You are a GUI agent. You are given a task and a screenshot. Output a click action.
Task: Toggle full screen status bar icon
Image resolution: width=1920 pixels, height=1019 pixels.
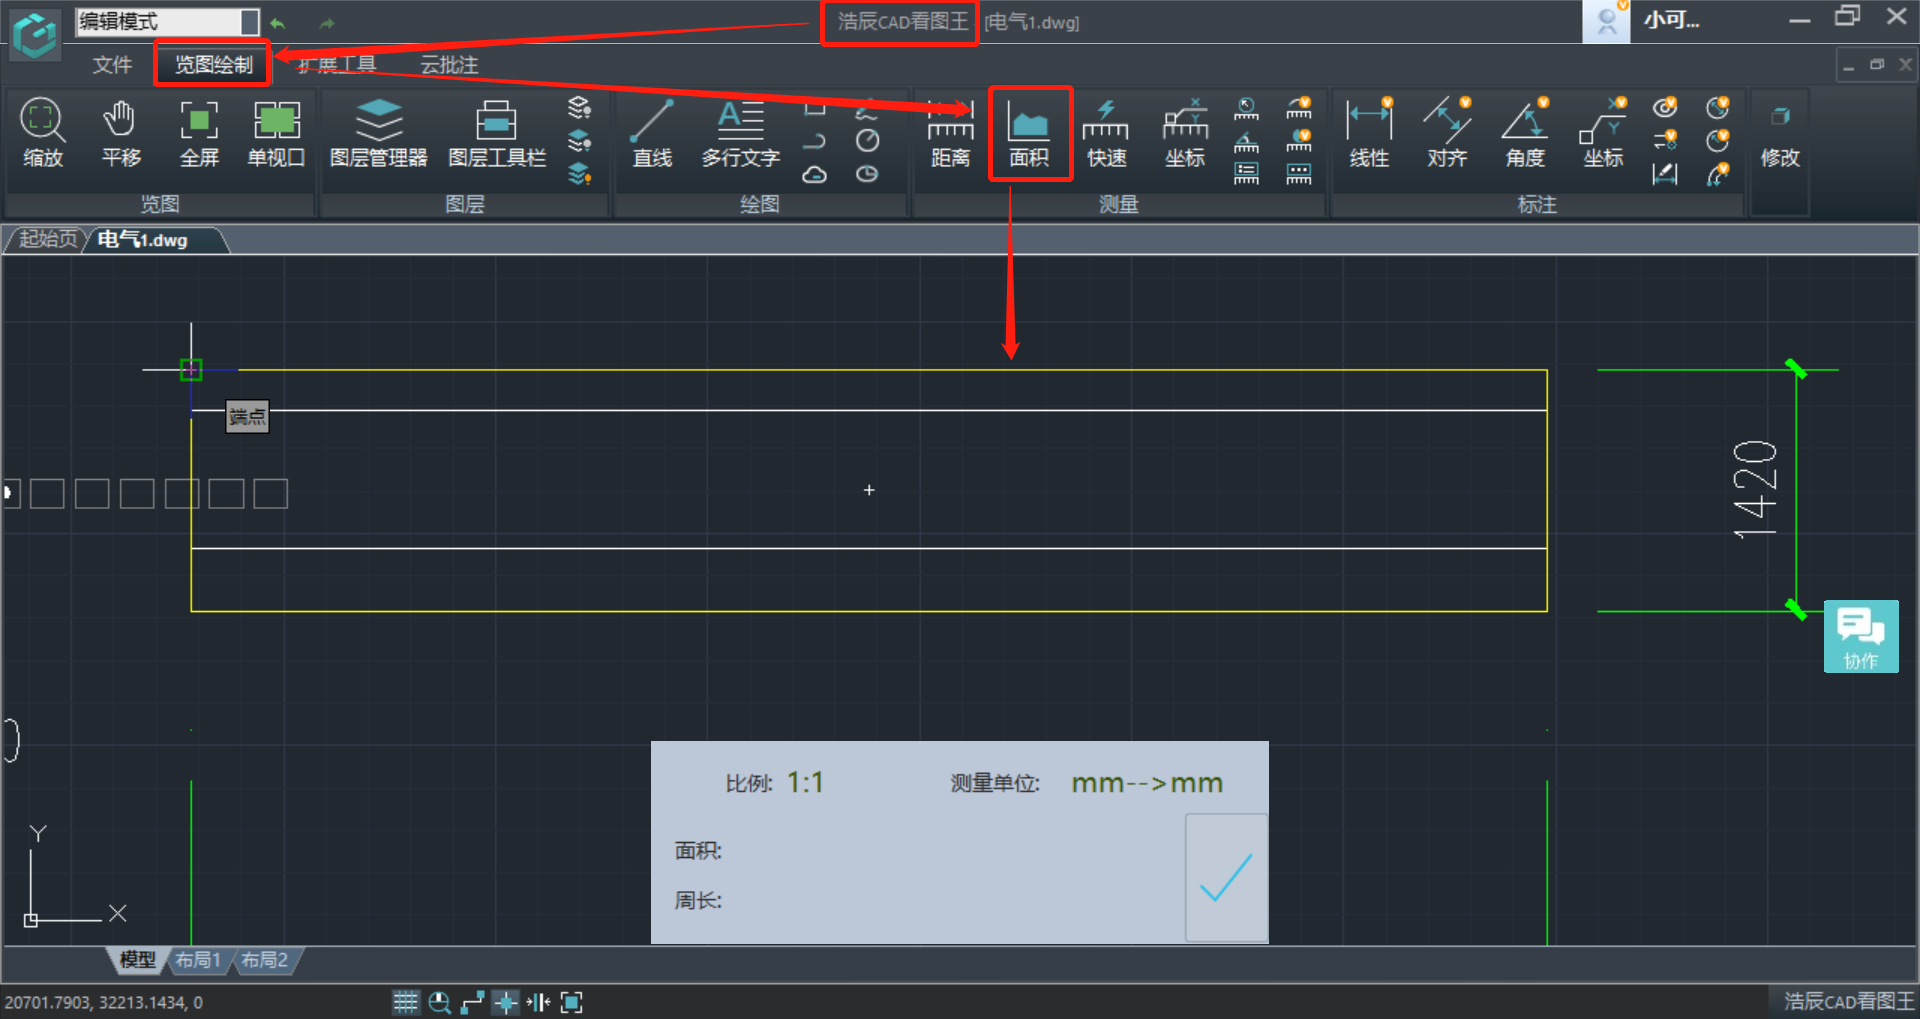pyautogui.click(x=571, y=1002)
